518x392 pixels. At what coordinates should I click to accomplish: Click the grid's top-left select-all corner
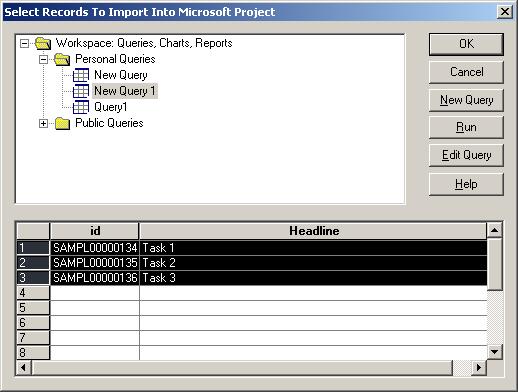point(33,231)
